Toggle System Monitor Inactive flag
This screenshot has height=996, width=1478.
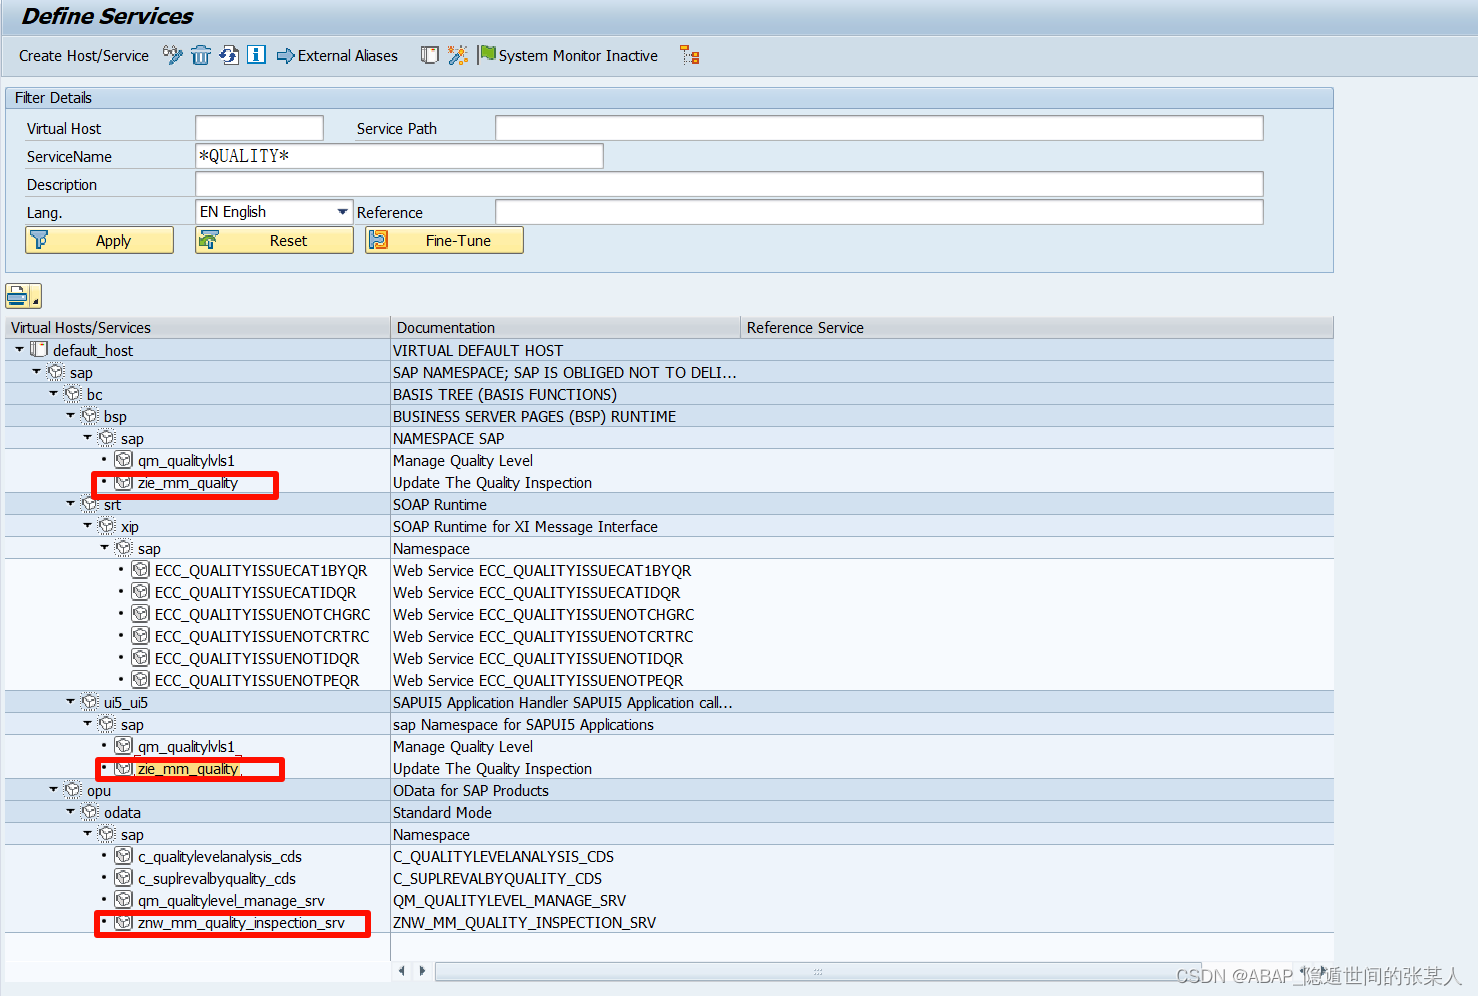568,56
